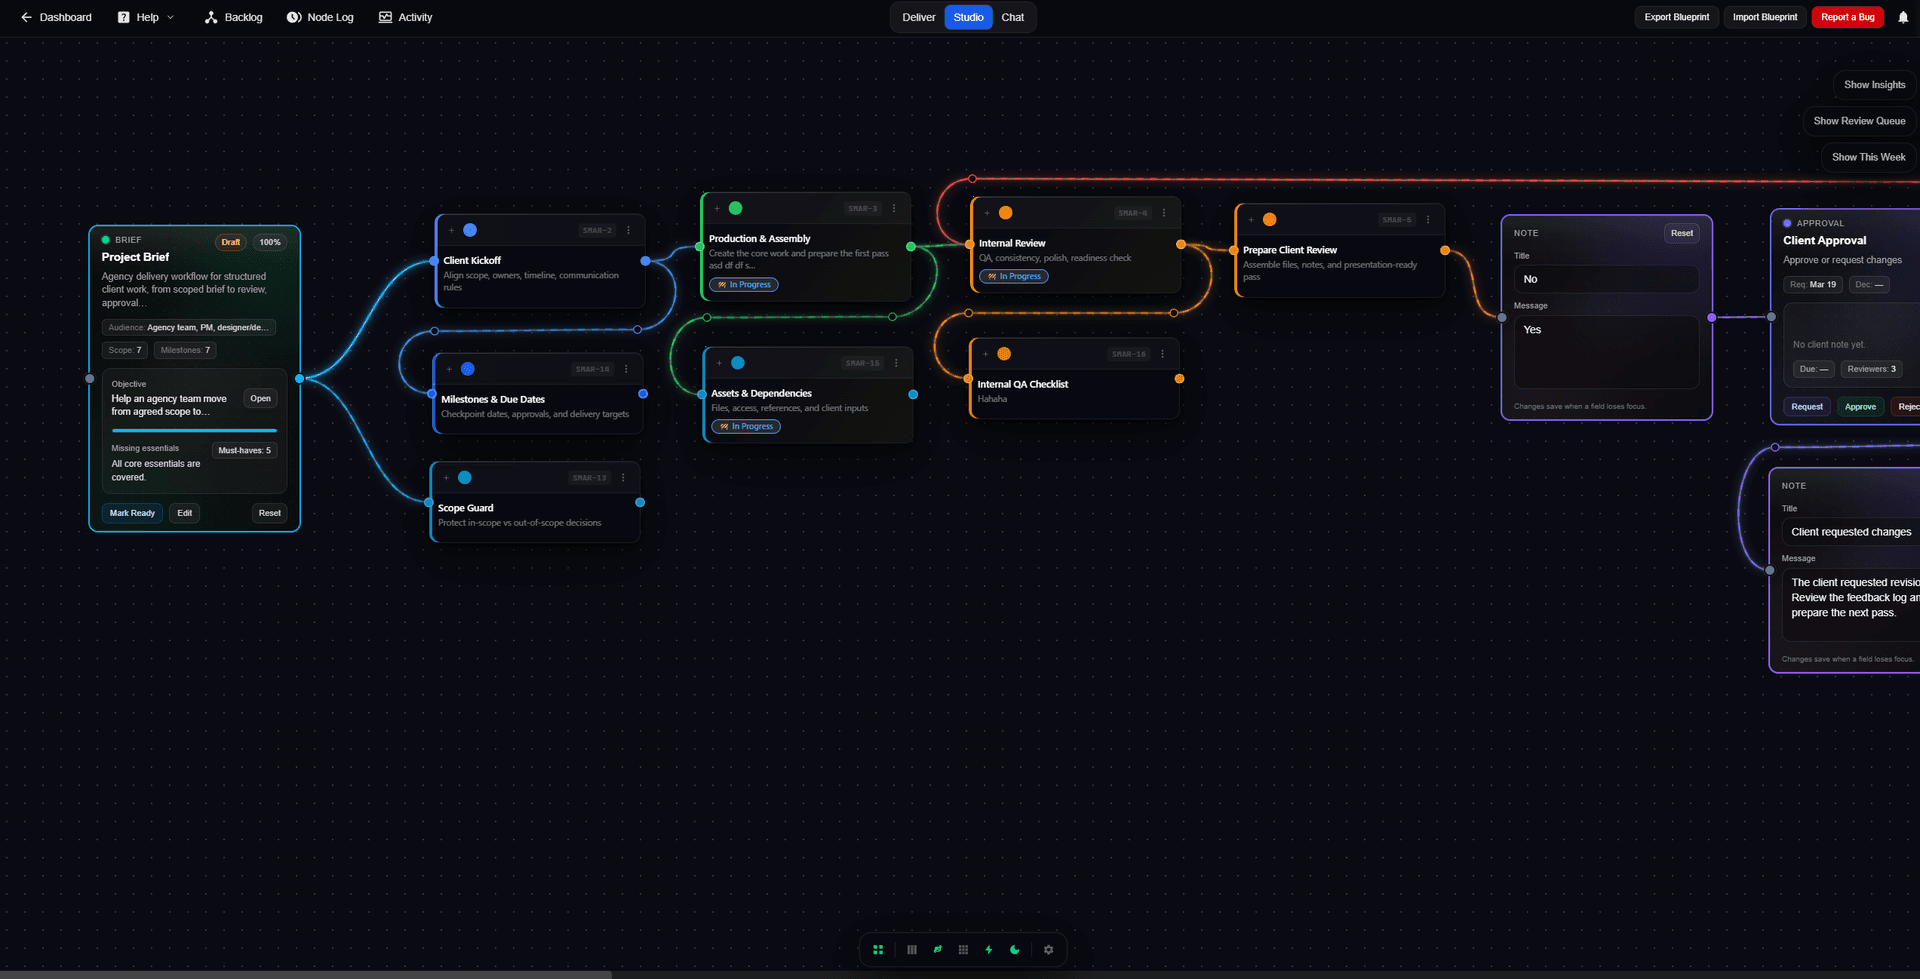
Task: Open Milestones & Due Dates three-dot menu
Action: pyautogui.click(x=626, y=369)
